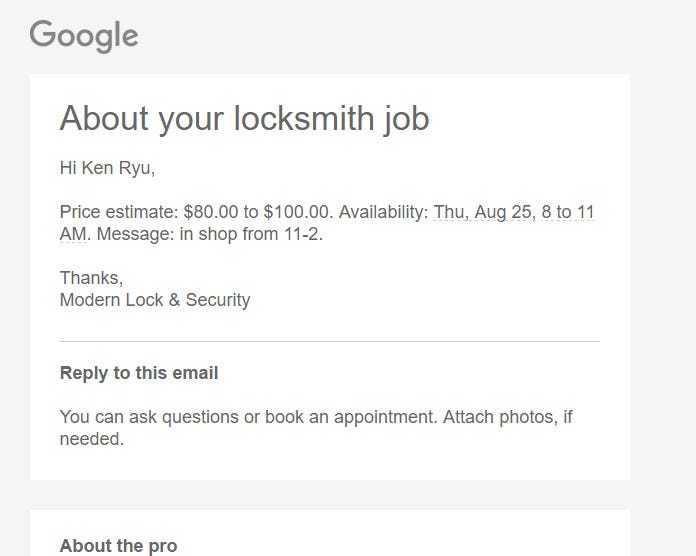
Task: Select the word 'locksmith' in the title
Action: pos(304,119)
